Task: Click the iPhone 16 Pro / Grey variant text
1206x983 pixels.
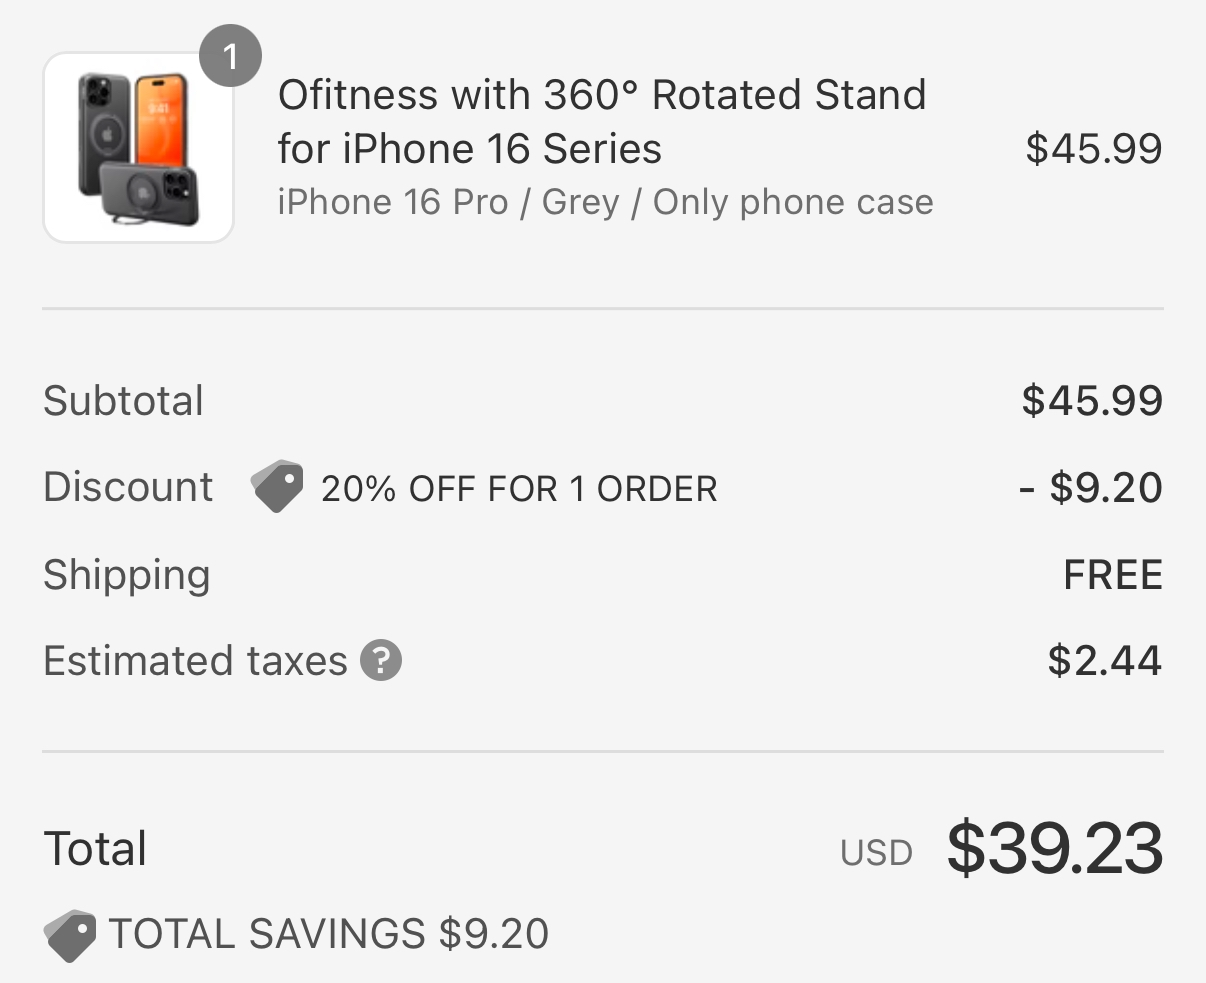Action: click(x=605, y=202)
